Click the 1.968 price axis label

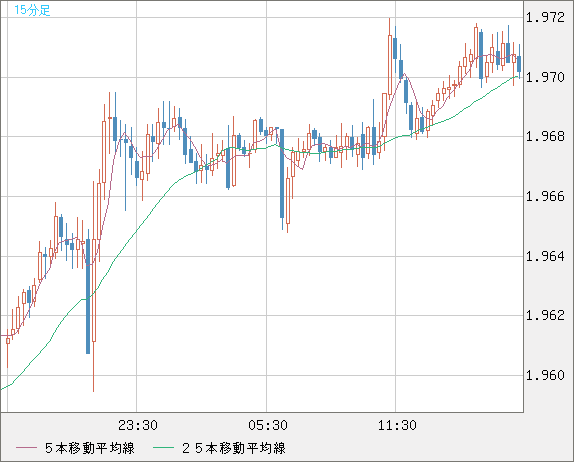[545, 137]
